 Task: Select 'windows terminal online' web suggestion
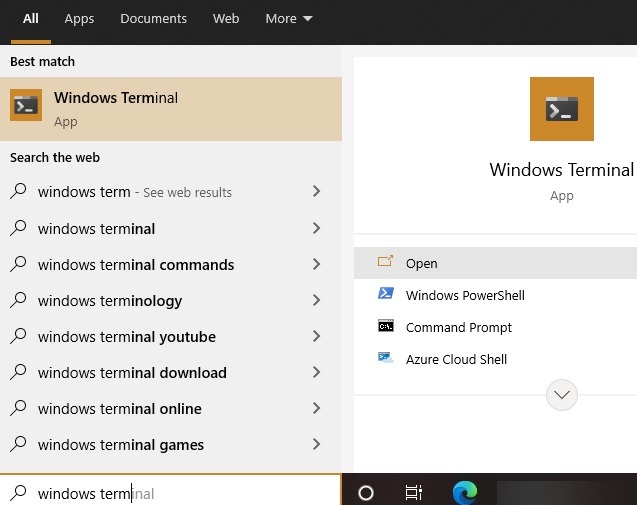(x=171, y=408)
